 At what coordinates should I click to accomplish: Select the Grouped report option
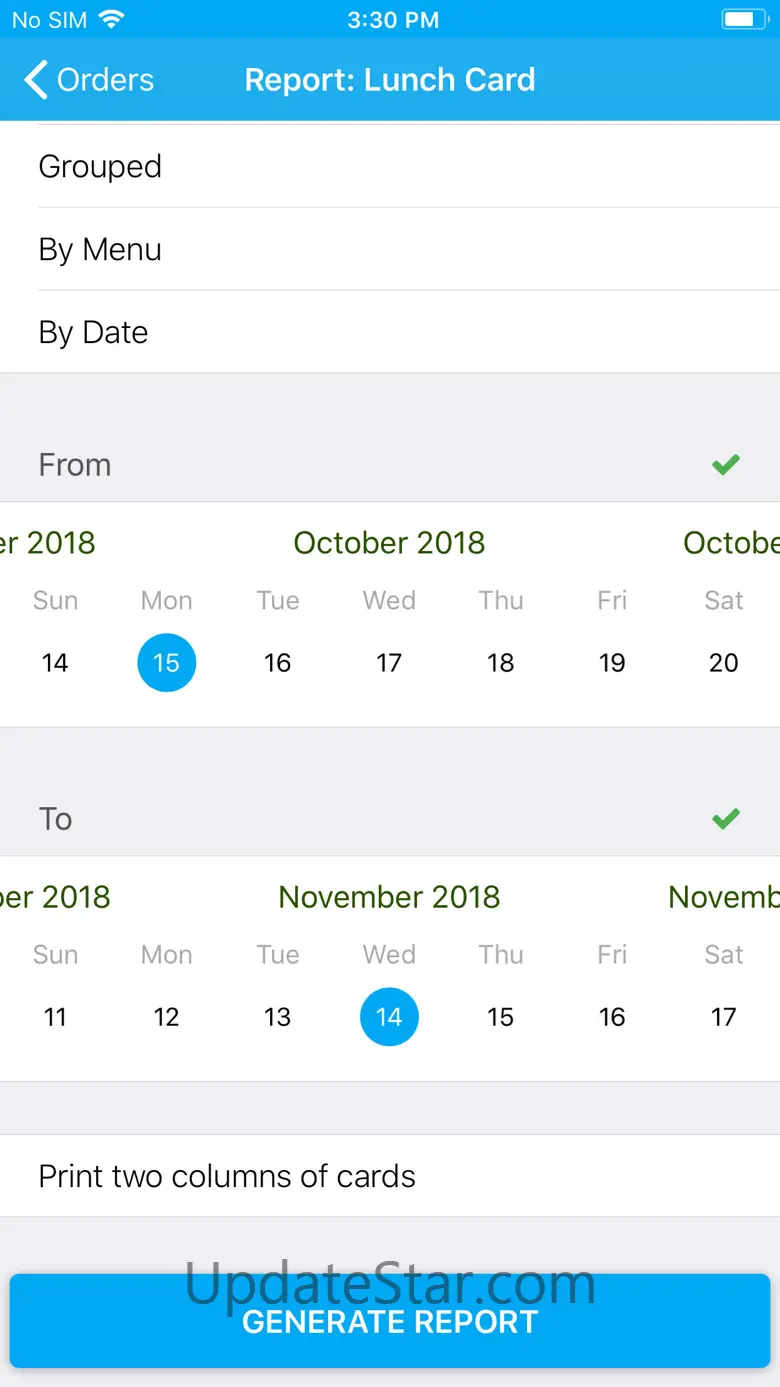[x=390, y=166]
